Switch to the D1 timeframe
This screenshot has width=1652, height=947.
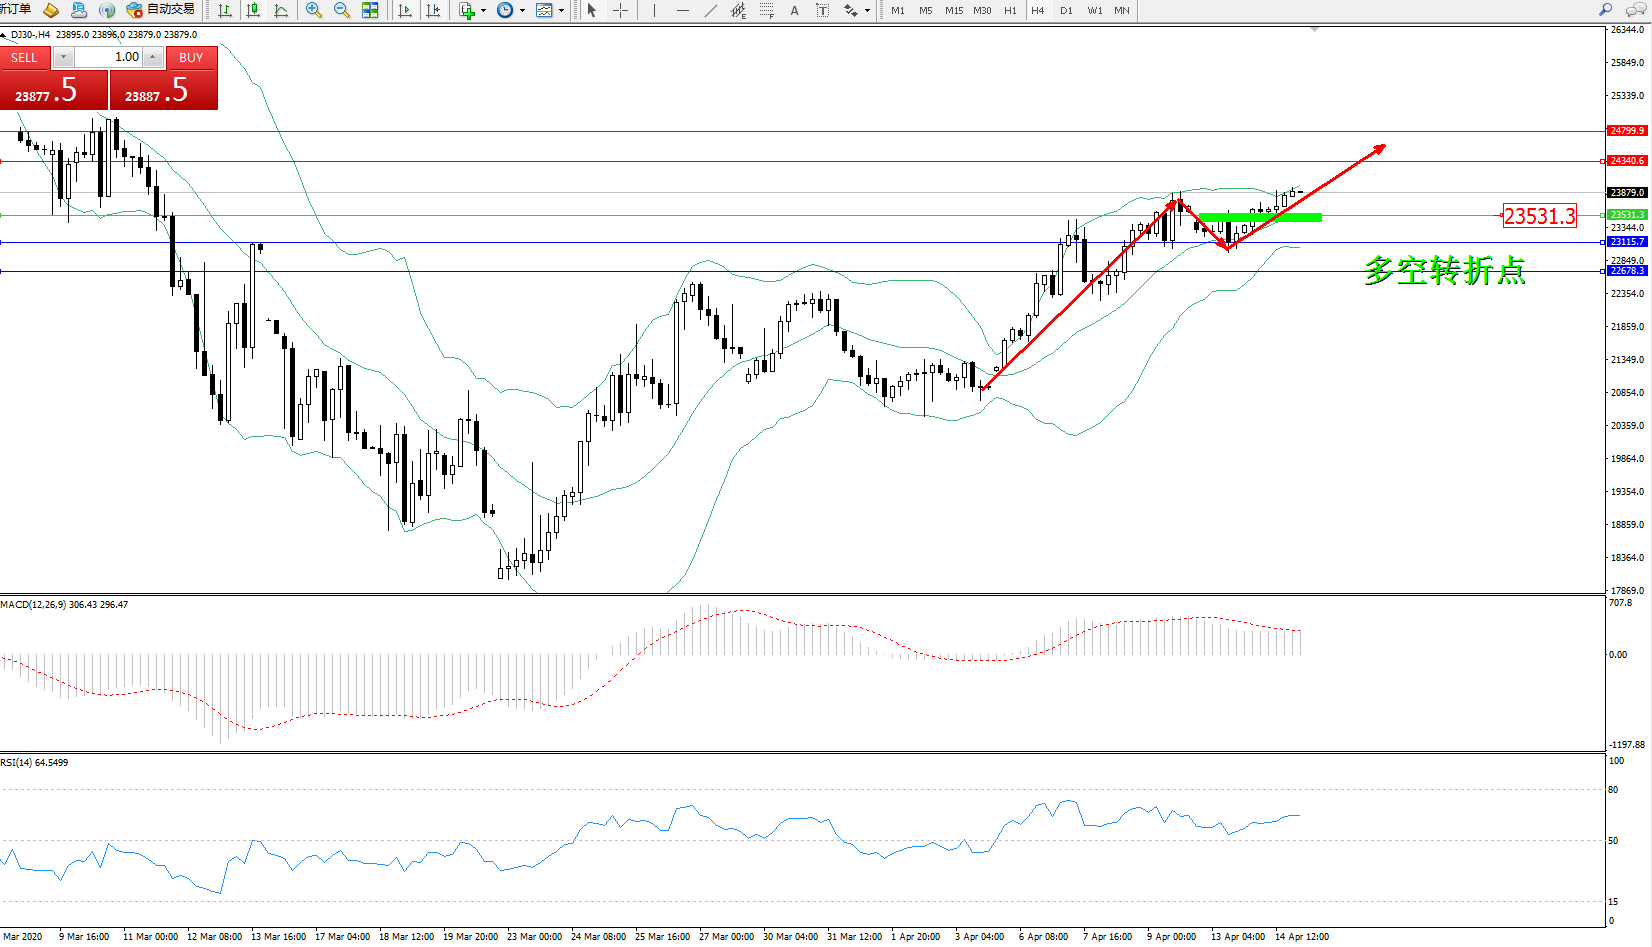[1066, 10]
